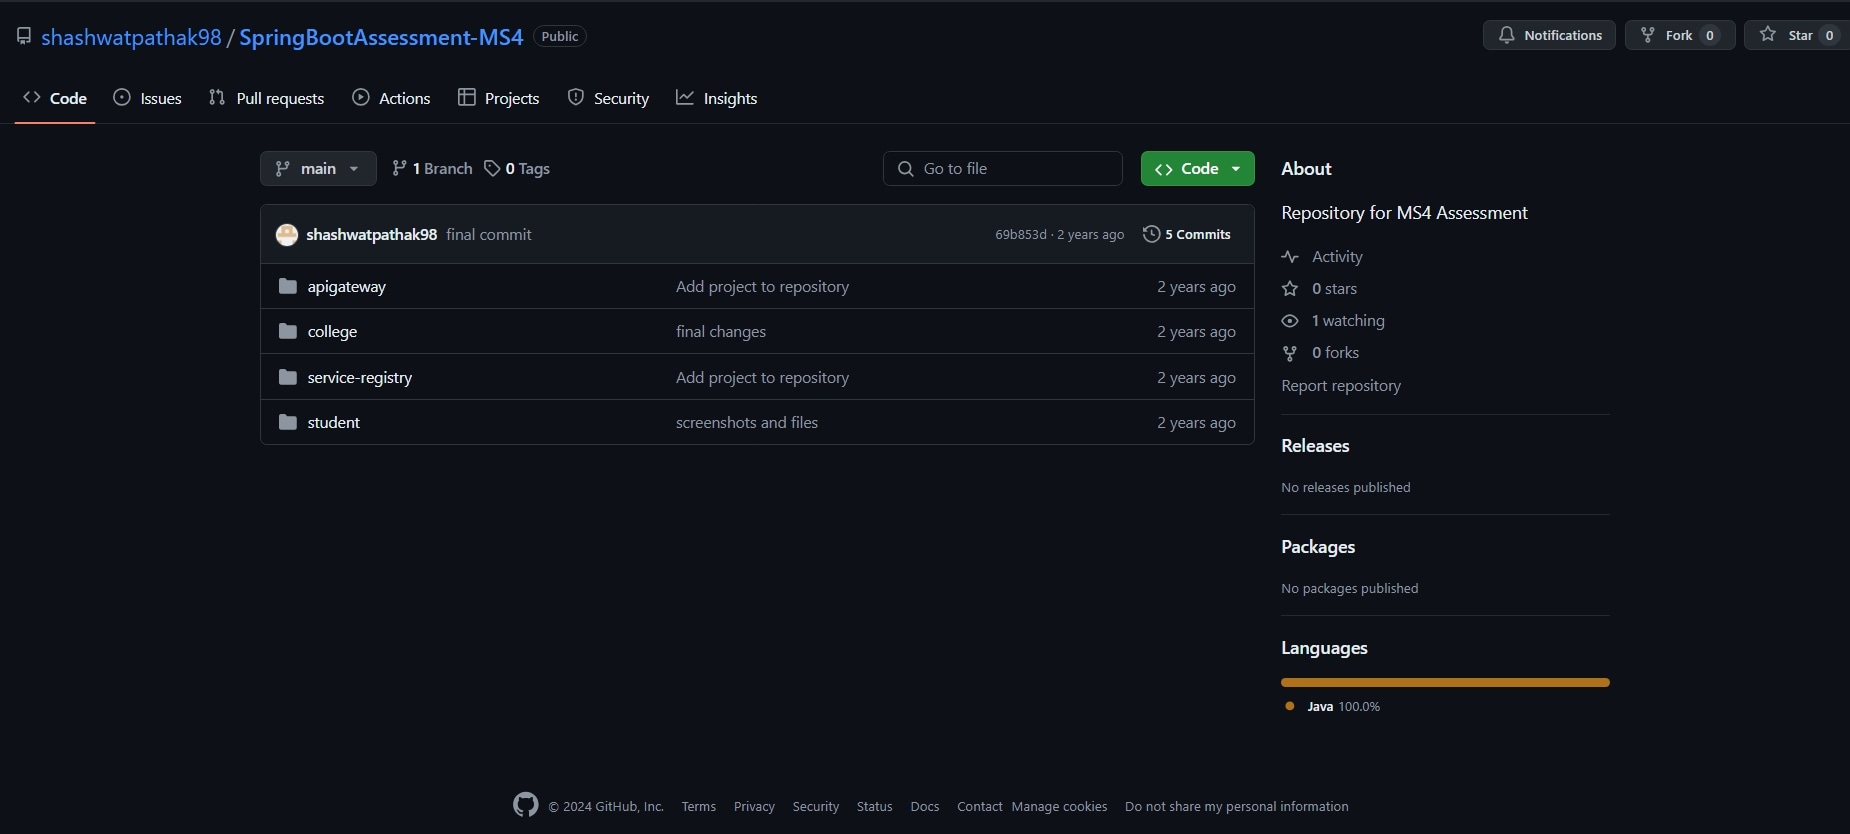1850x834 pixels.
Task: Click the GitHub logo in the footer
Action: point(525,805)
